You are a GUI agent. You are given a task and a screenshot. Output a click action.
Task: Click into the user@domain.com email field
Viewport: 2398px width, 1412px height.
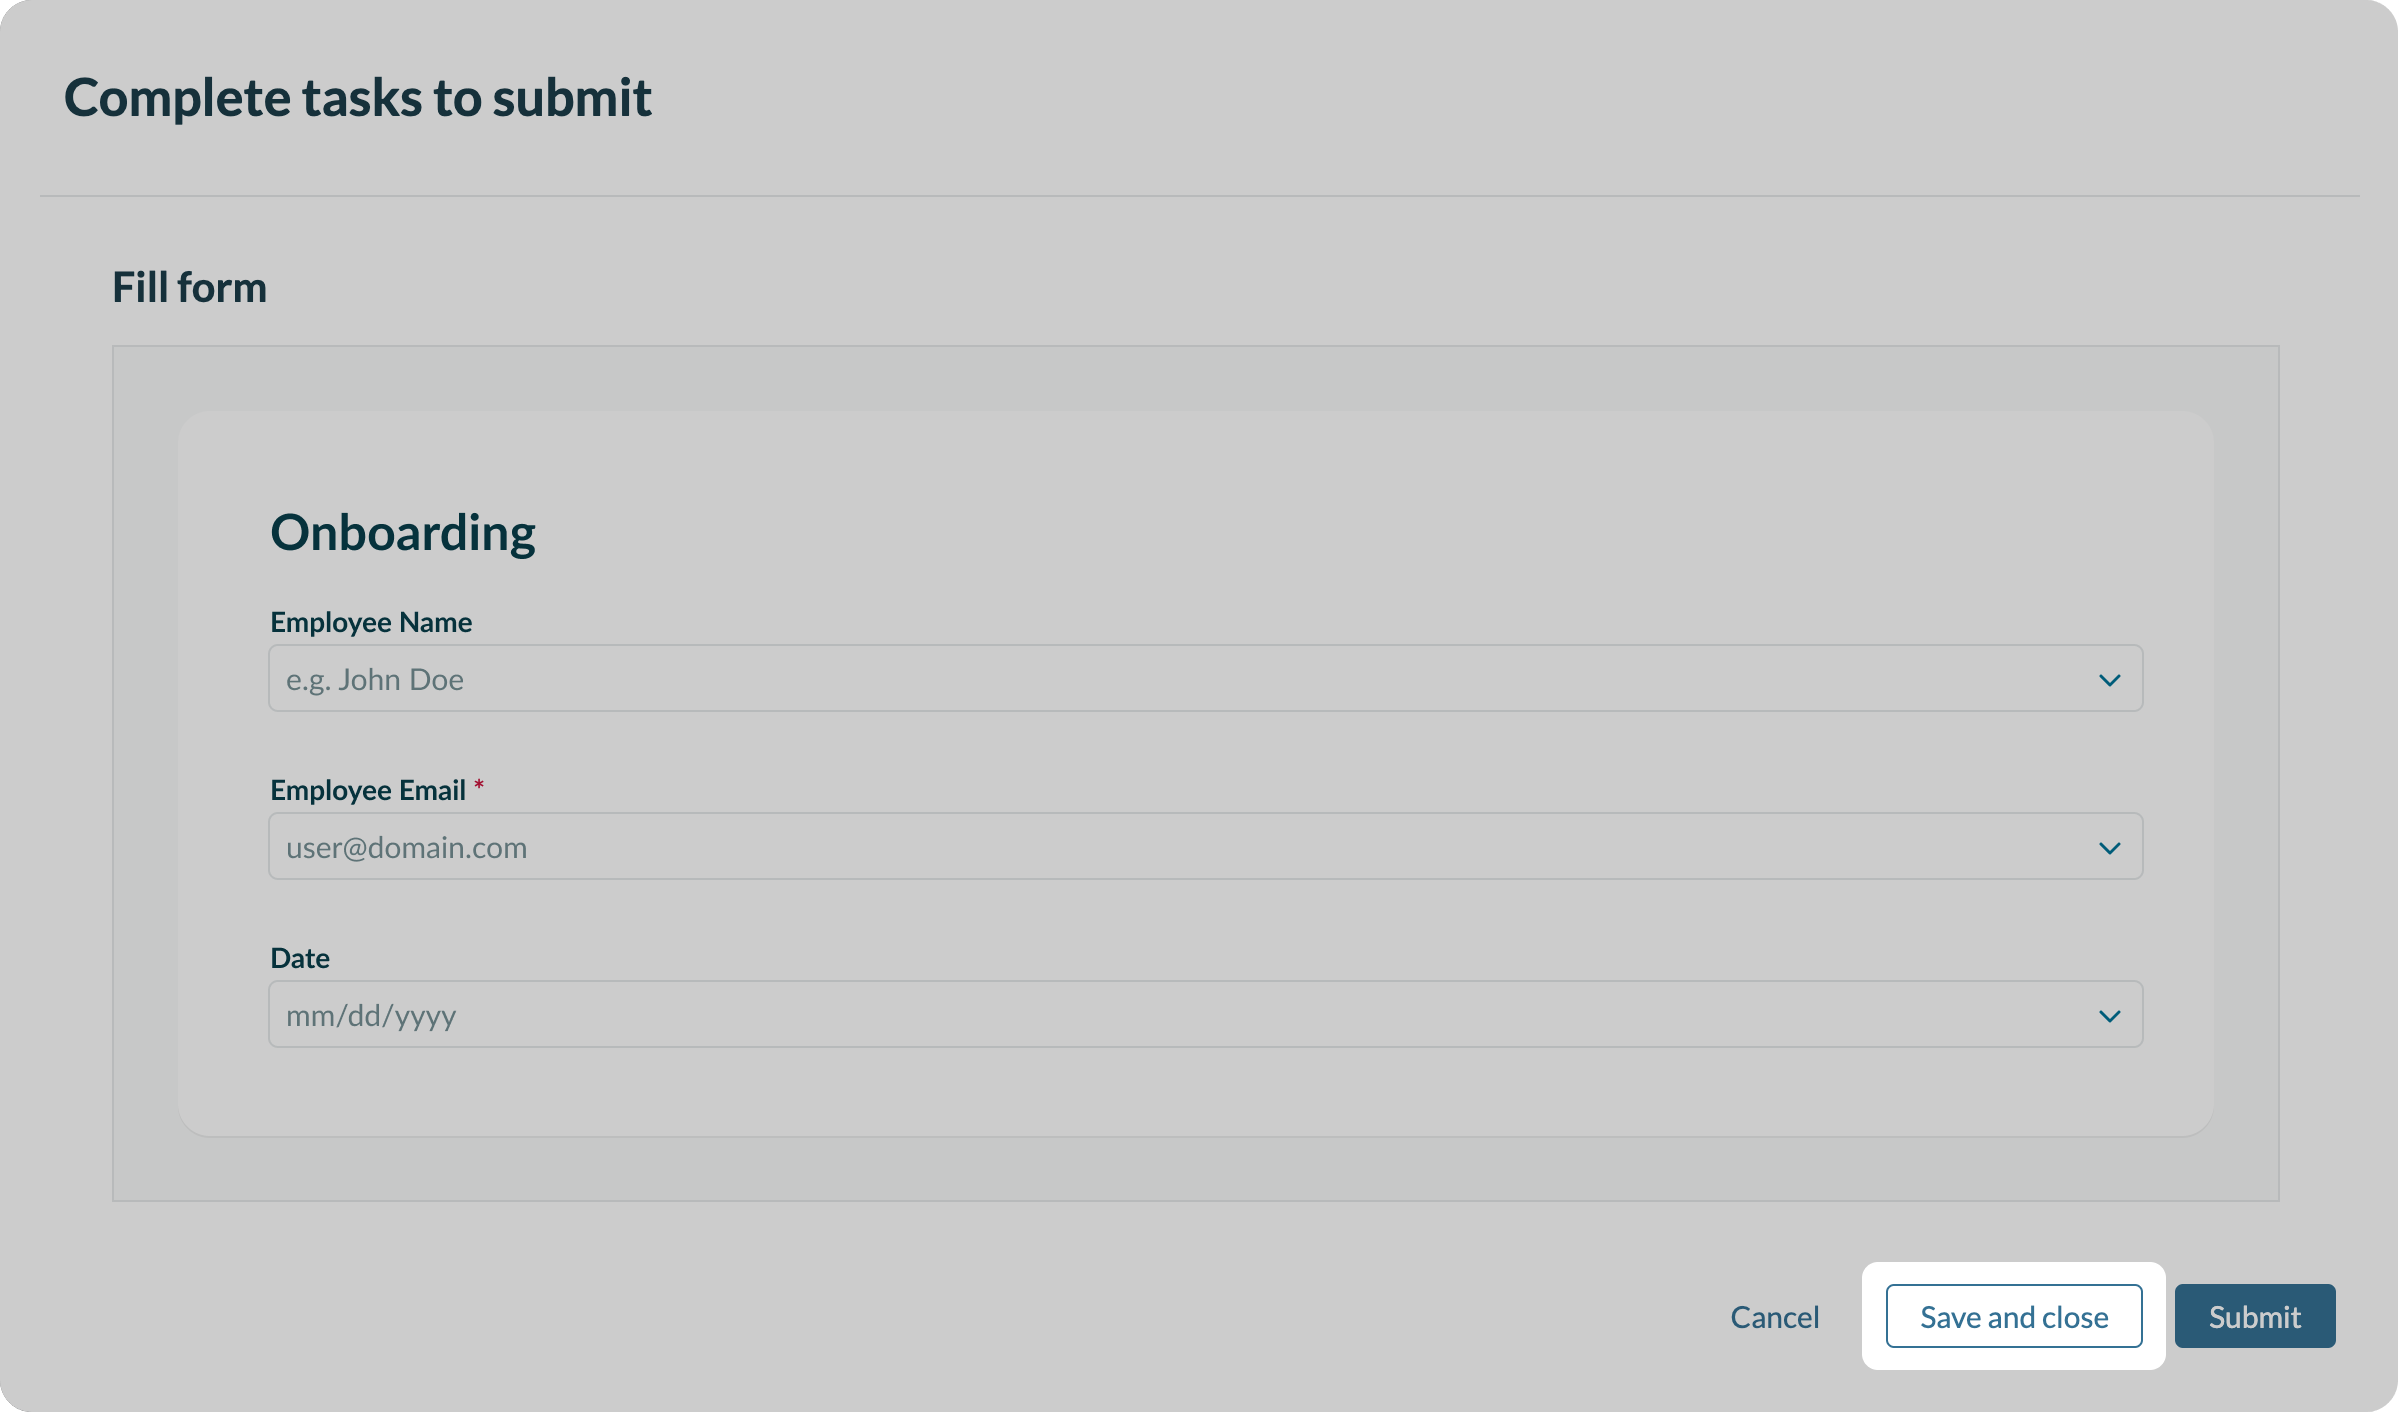click(1100, 847)
